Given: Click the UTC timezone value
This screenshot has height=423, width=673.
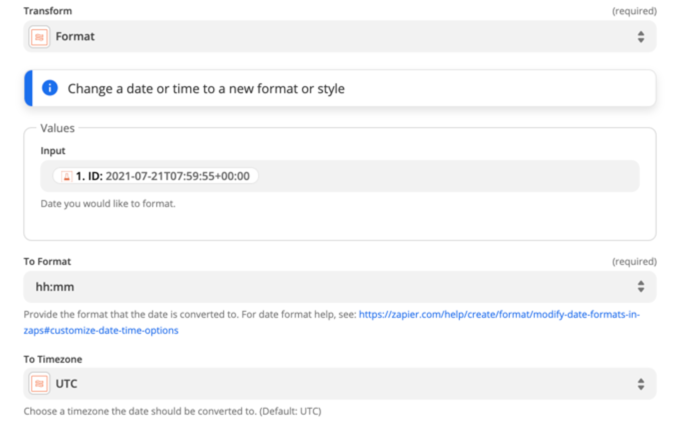Looking at the screenshot, I should pyautogui.click(x=67, y=384).
